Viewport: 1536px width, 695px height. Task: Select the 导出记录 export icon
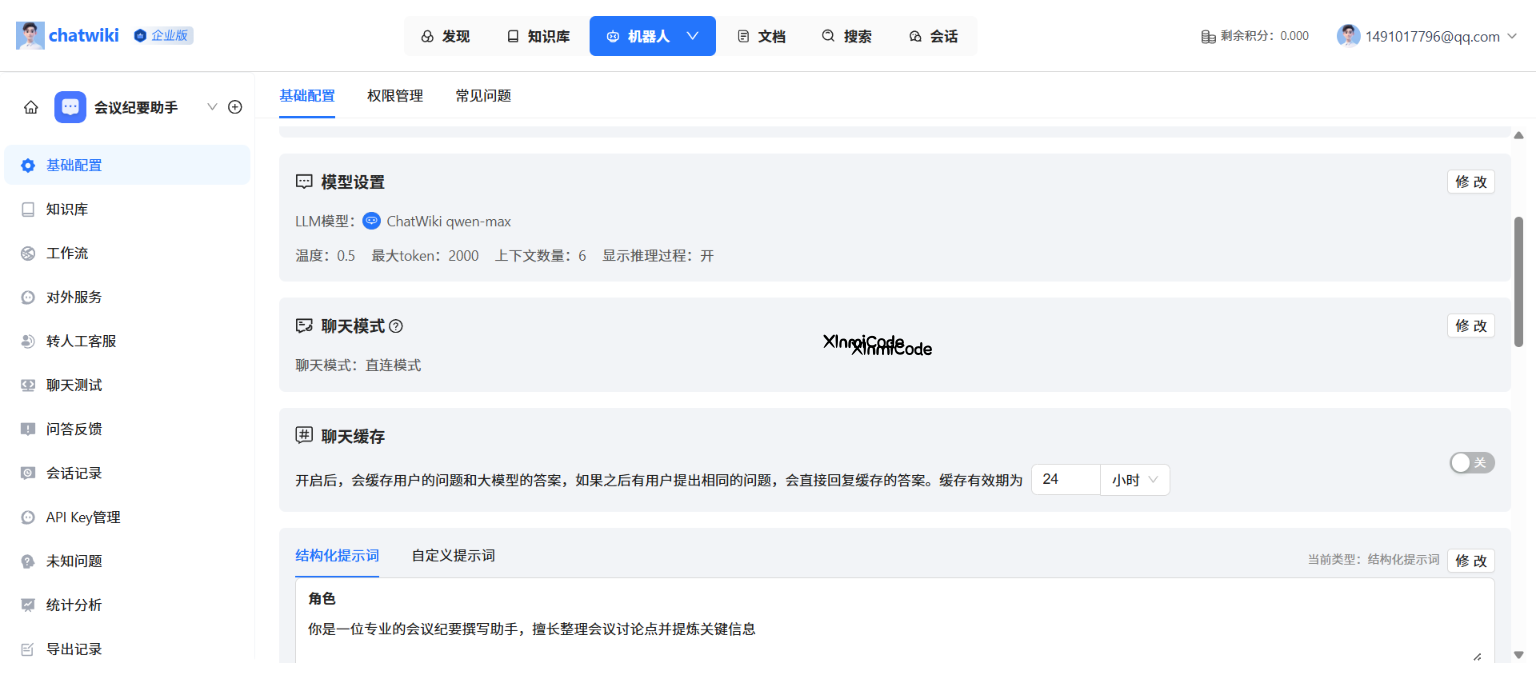click(x=27, y=648)
